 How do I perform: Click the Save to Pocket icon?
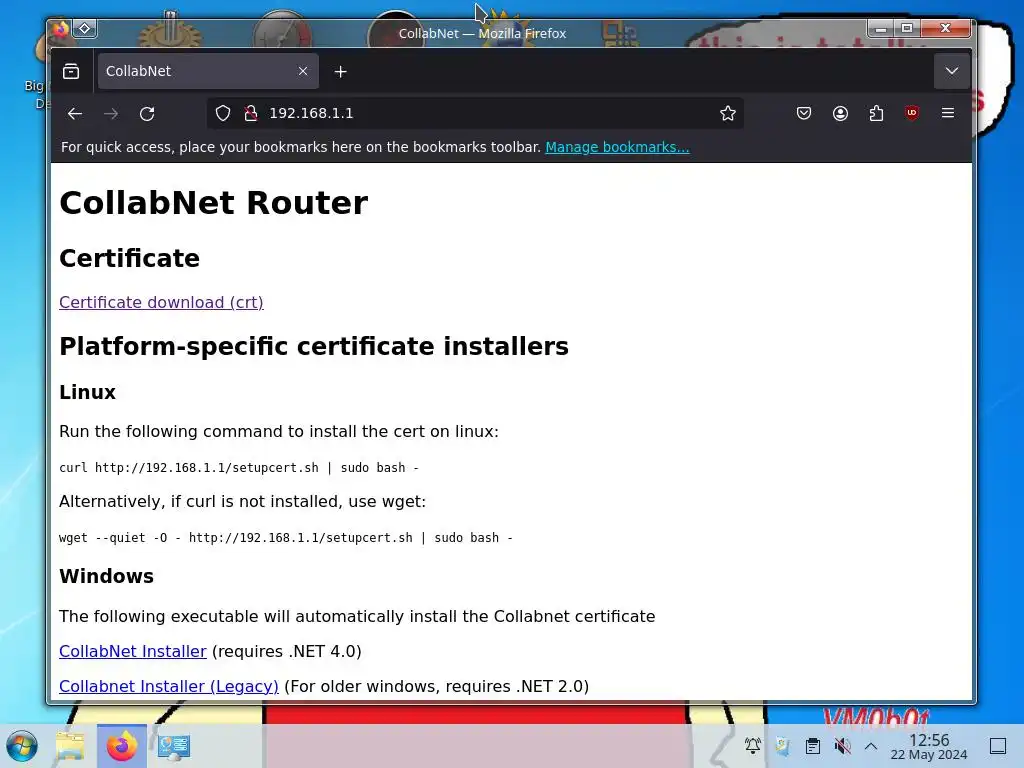click(x=804, y=114)
